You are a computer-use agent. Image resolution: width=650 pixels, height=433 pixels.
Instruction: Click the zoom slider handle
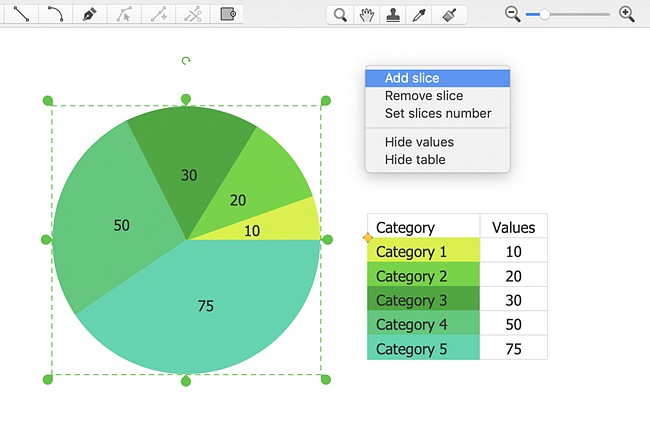(x=544, y=14)
